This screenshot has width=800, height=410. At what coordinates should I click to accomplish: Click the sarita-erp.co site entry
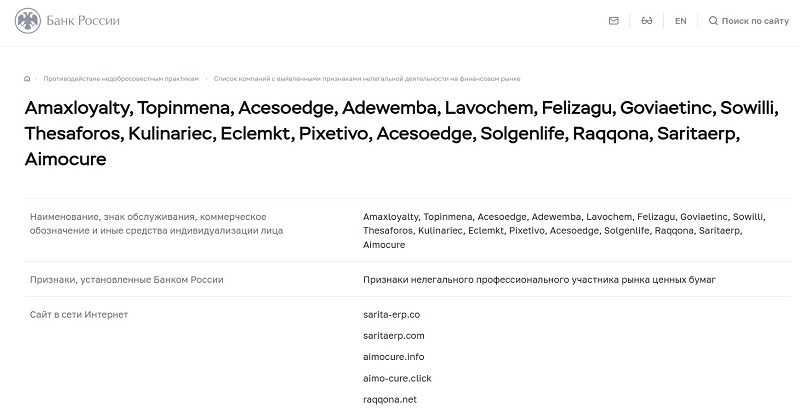pos(392,314)
